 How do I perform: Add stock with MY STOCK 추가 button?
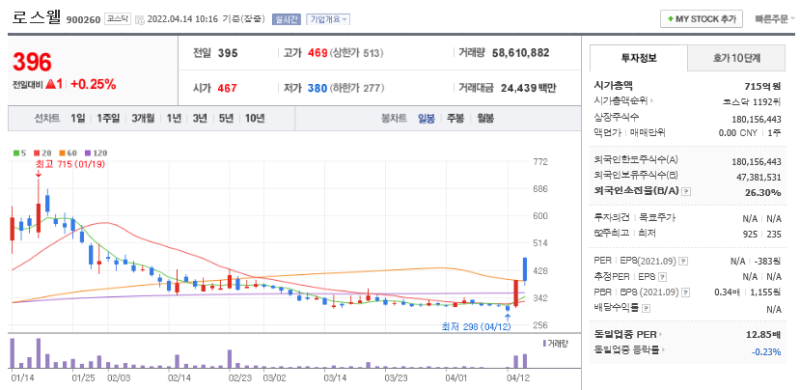tap(702, 19)
